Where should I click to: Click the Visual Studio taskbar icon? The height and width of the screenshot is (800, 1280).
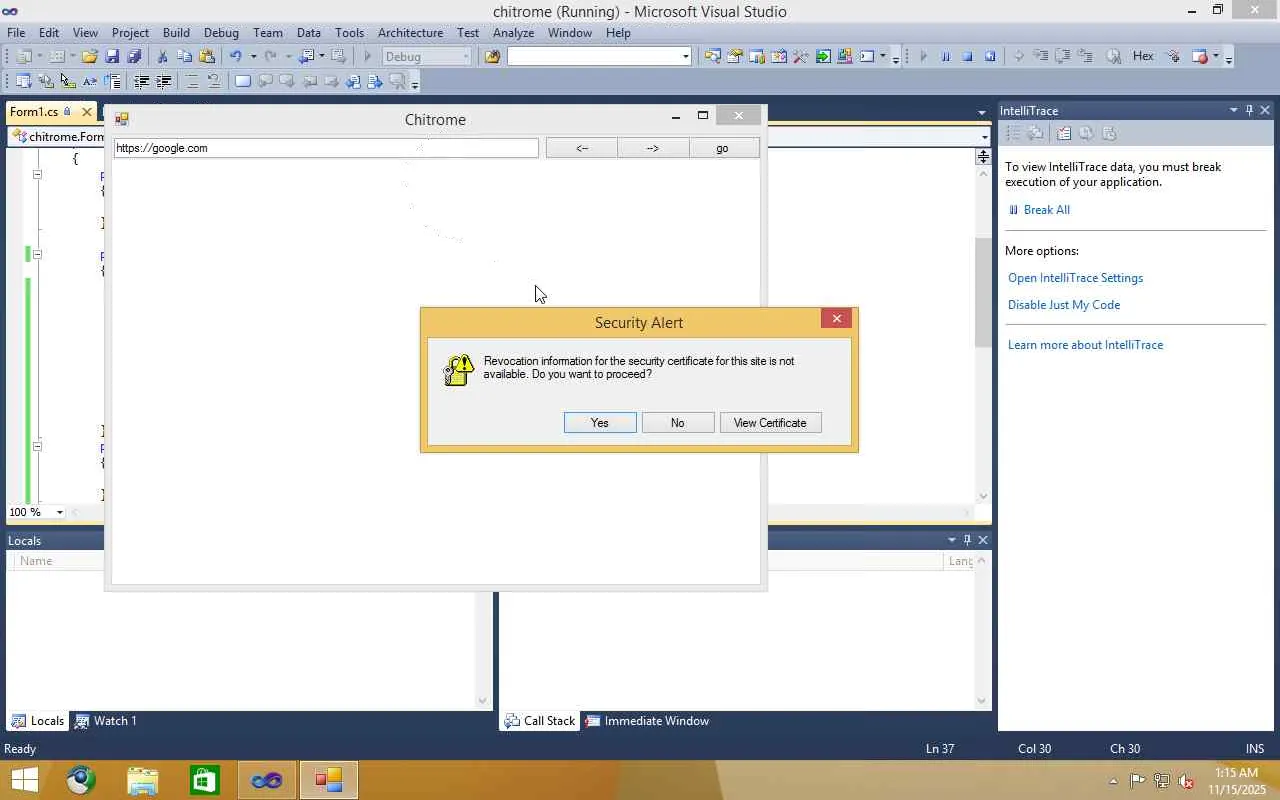coord(267,780)
